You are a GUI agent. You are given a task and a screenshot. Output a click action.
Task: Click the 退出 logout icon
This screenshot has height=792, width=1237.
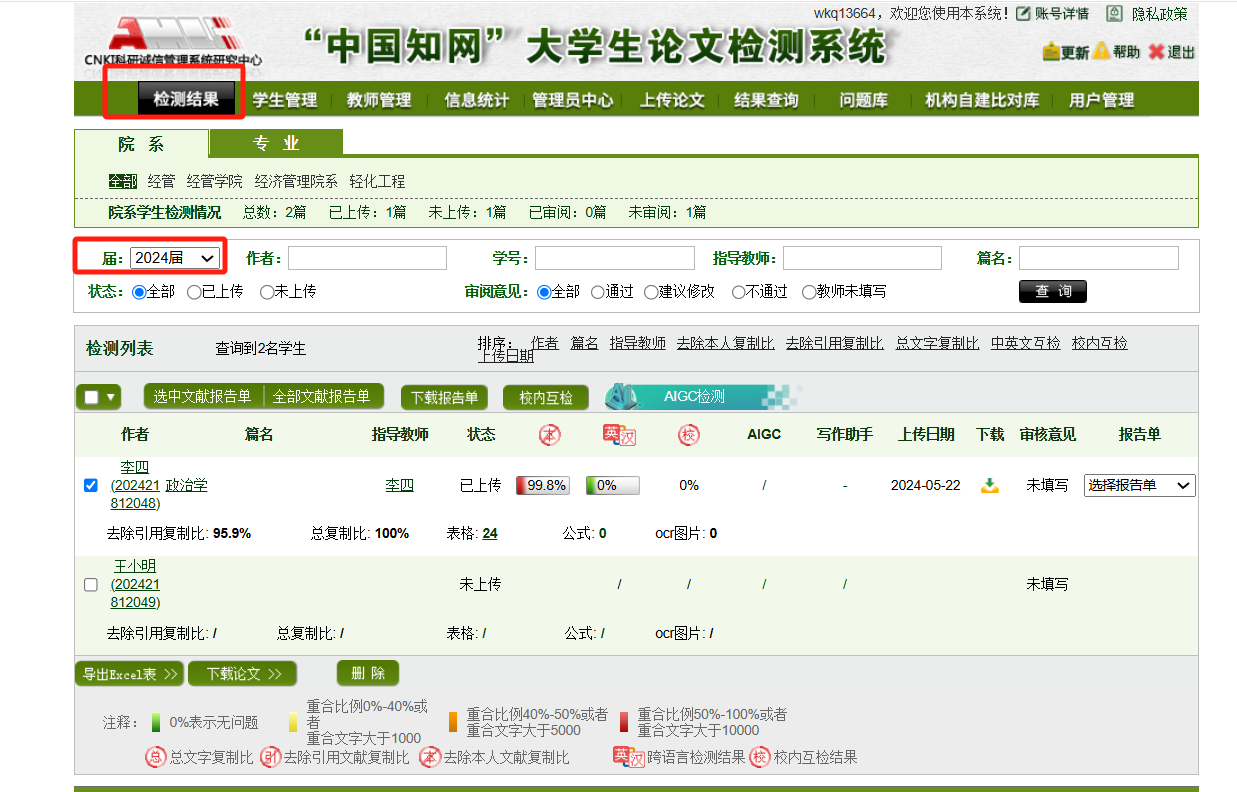(1156, 52)
